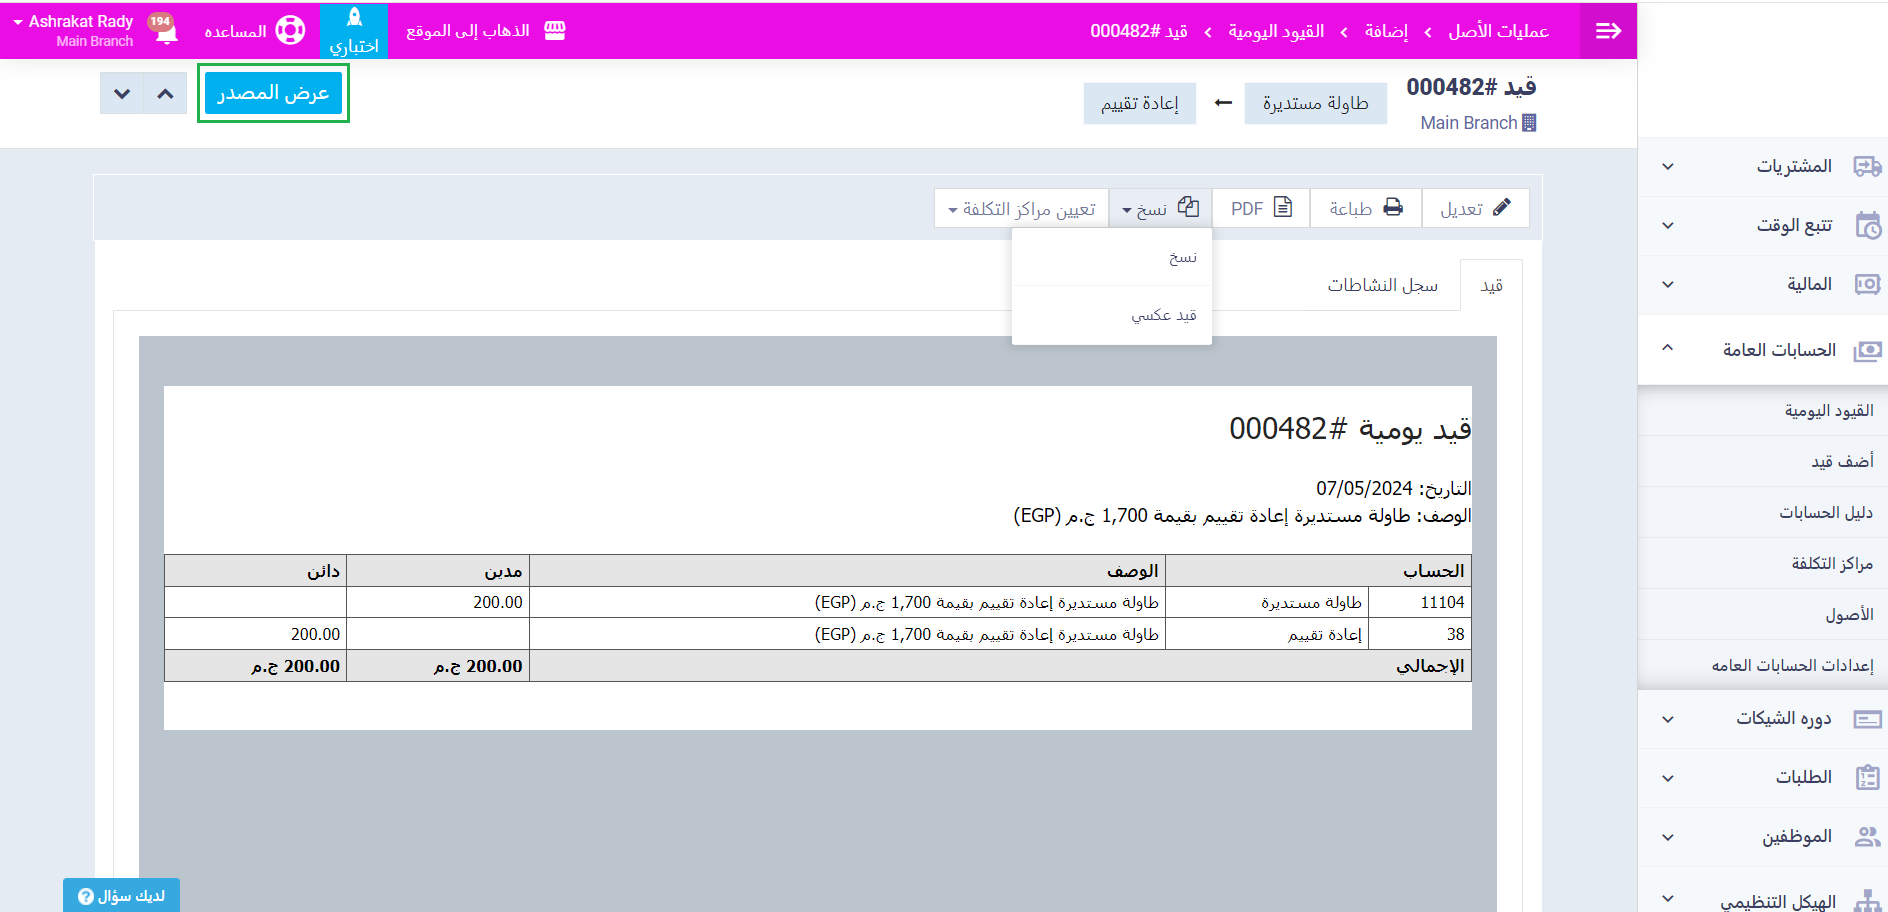Toggle the copy dropdown button

tap(1160, 209)
